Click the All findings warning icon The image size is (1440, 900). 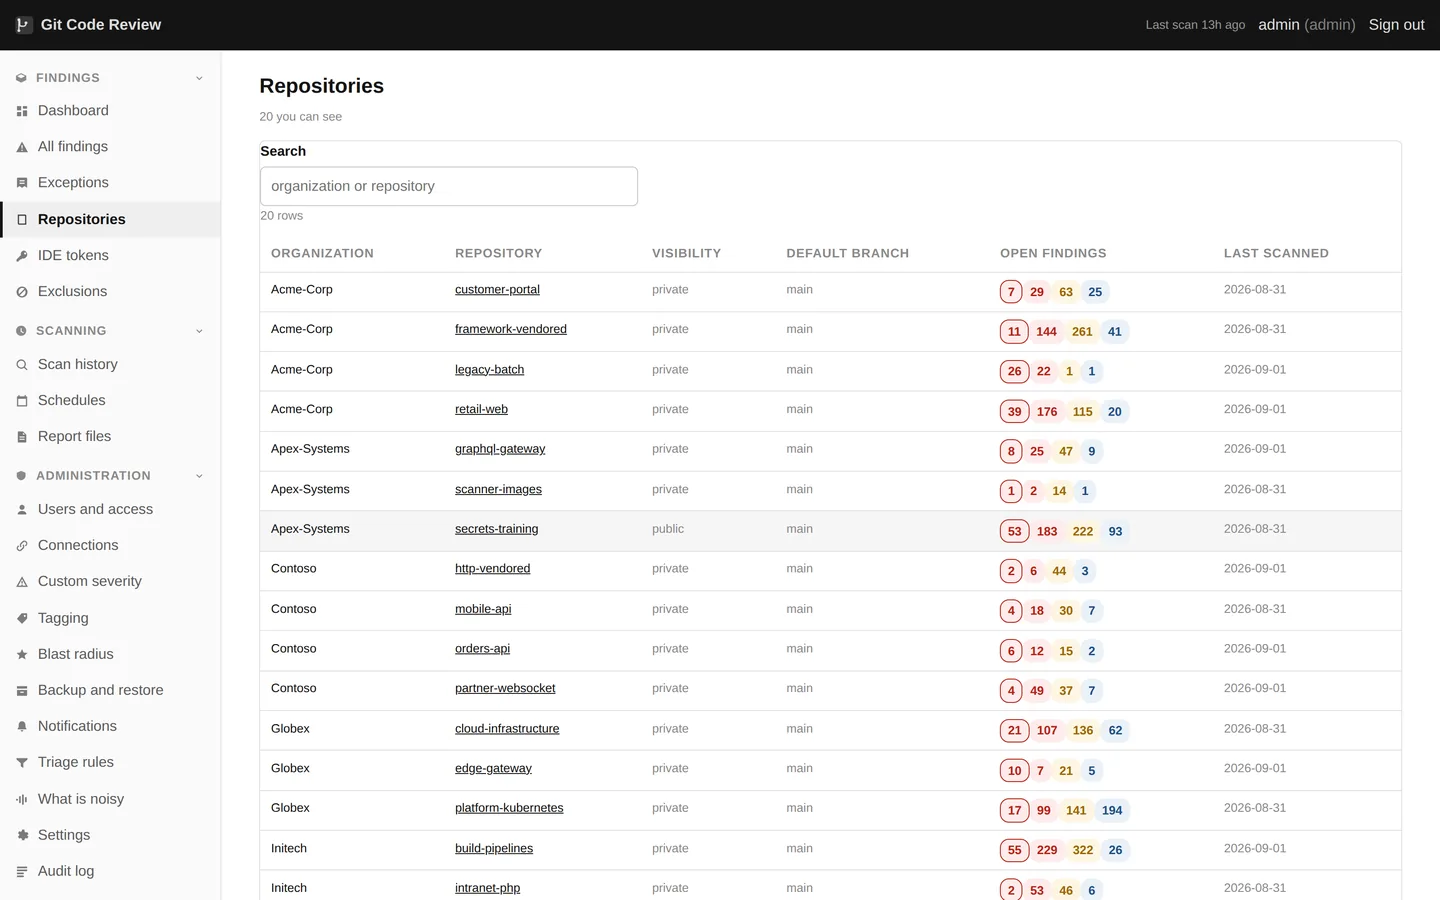(22, 147)
